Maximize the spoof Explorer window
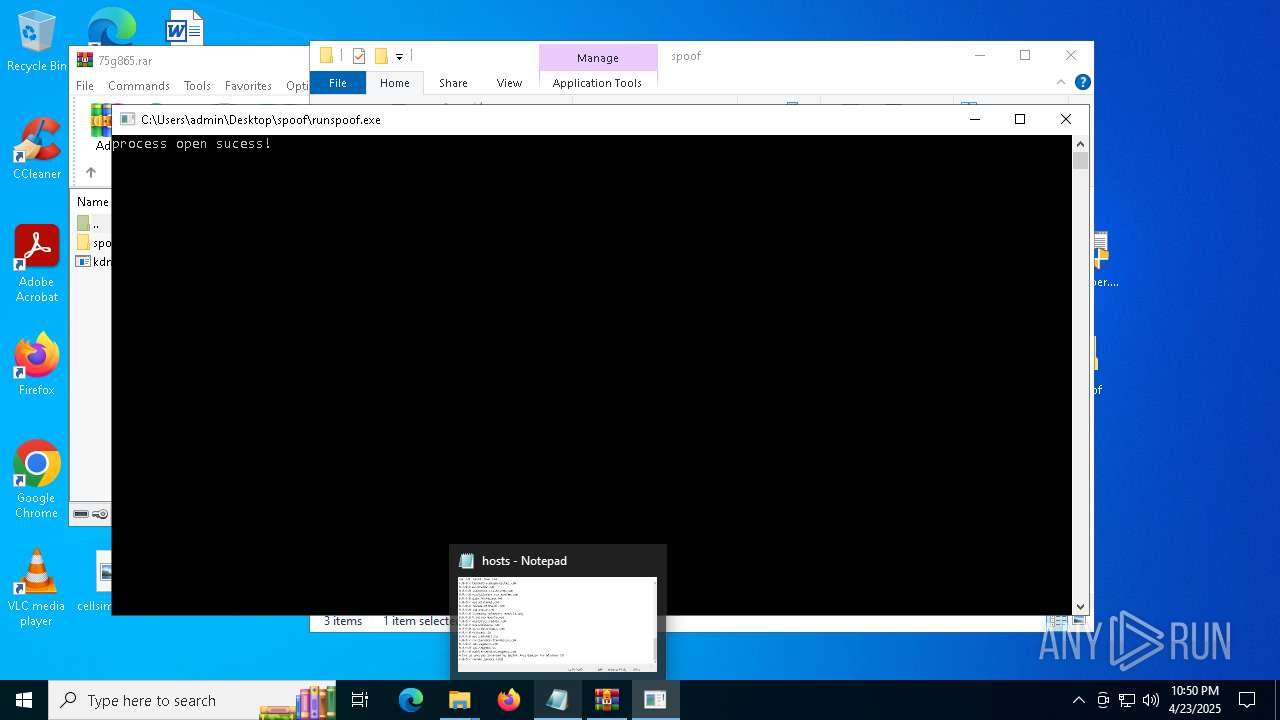 [x=1025, y=55]
